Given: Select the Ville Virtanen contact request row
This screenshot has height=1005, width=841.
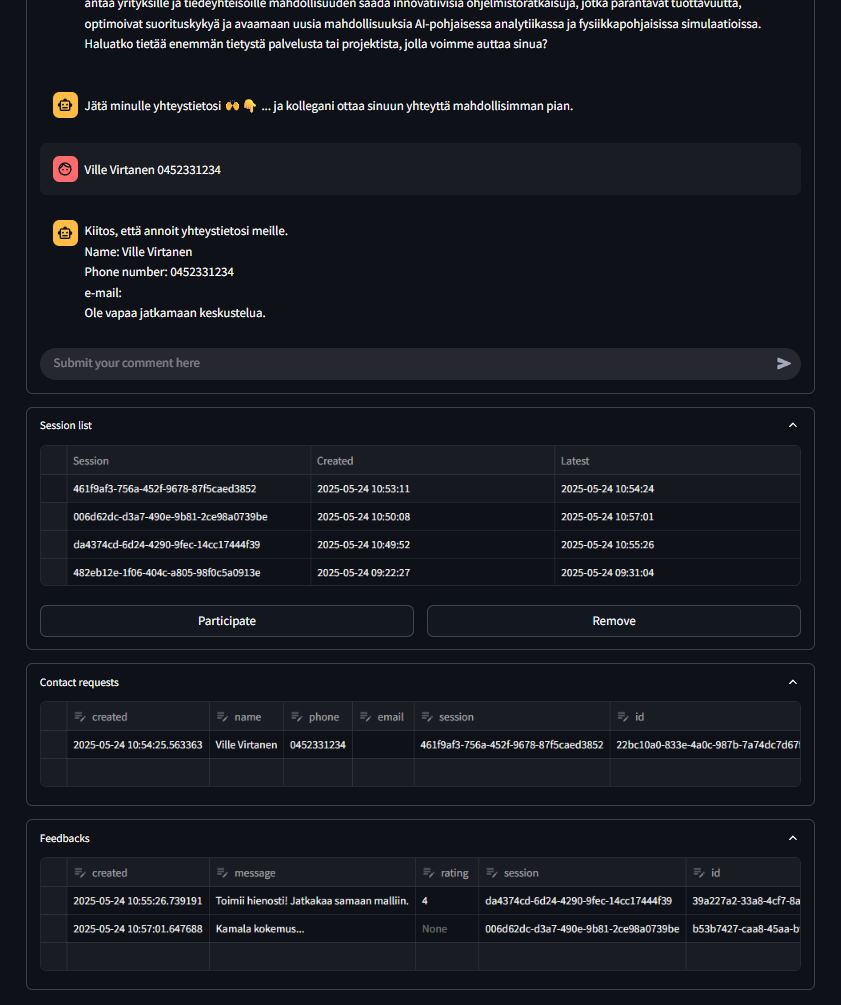Looking at the screenshot, I should pos(54,745).
